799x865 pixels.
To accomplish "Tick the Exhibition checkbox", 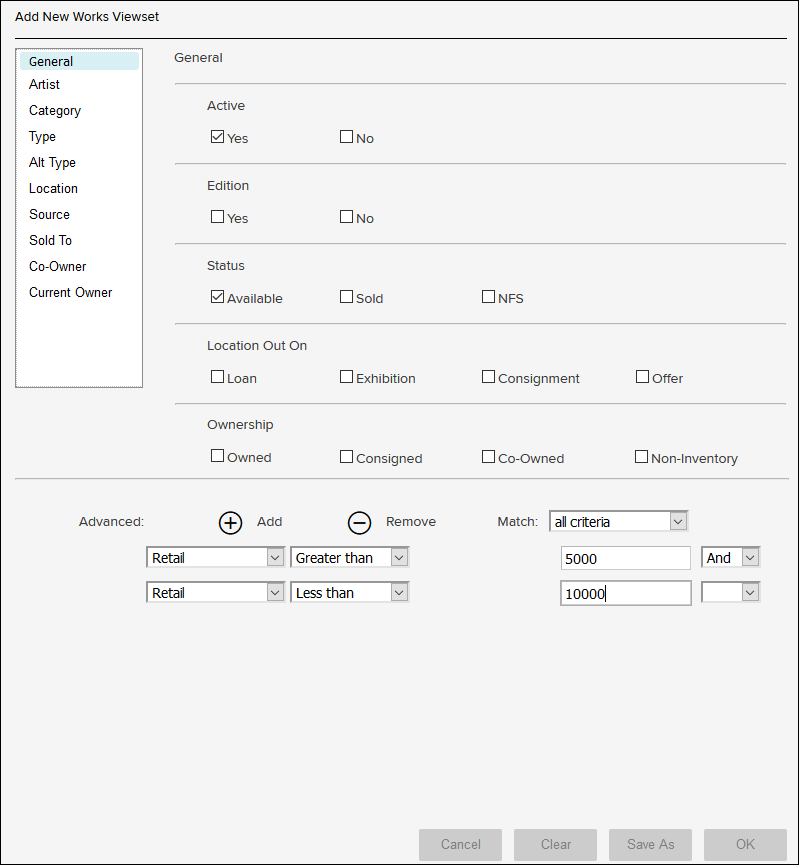I will (346, 377).
